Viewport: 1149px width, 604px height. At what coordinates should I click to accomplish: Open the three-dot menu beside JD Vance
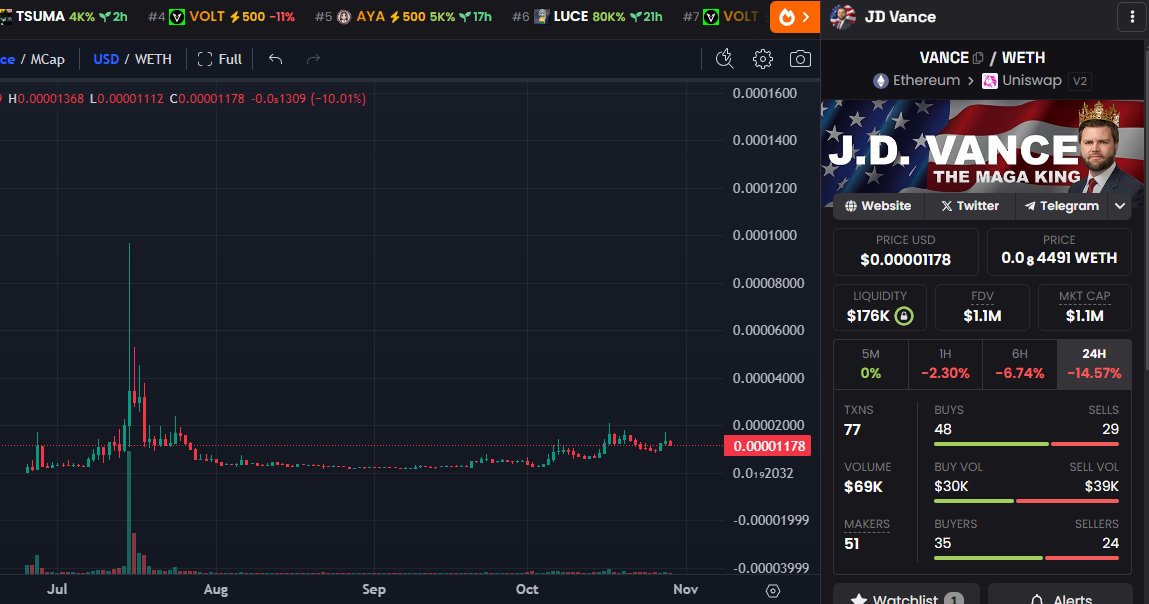click(x=1132, y=17)
